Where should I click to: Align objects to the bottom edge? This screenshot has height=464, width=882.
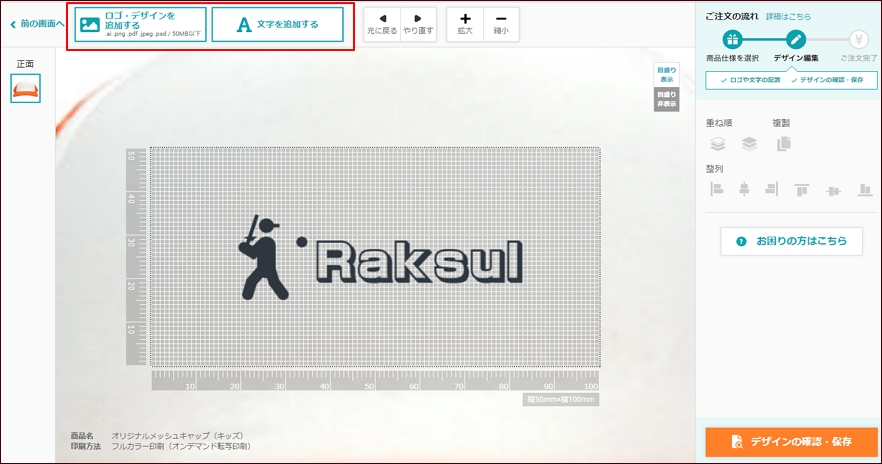click(x=865, y=190)
